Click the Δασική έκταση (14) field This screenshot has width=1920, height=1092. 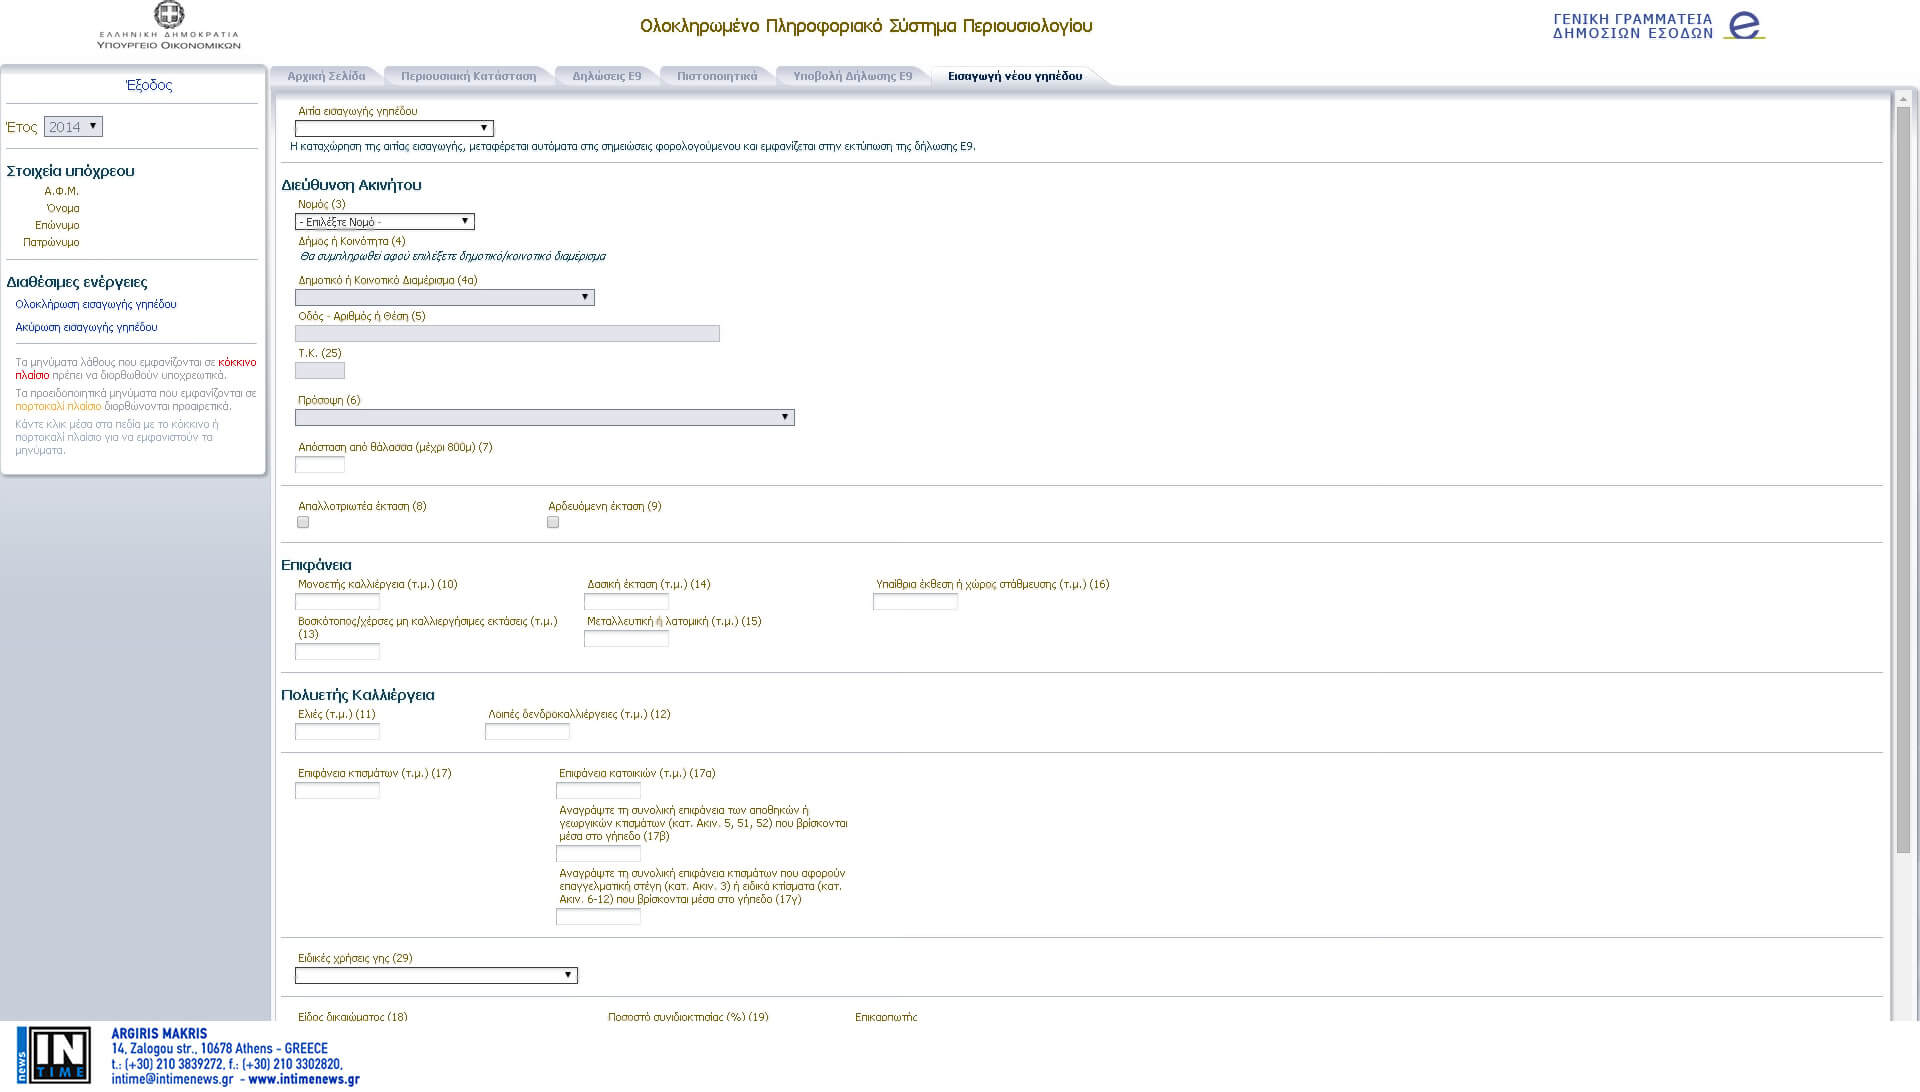click(x=626, y=602)
